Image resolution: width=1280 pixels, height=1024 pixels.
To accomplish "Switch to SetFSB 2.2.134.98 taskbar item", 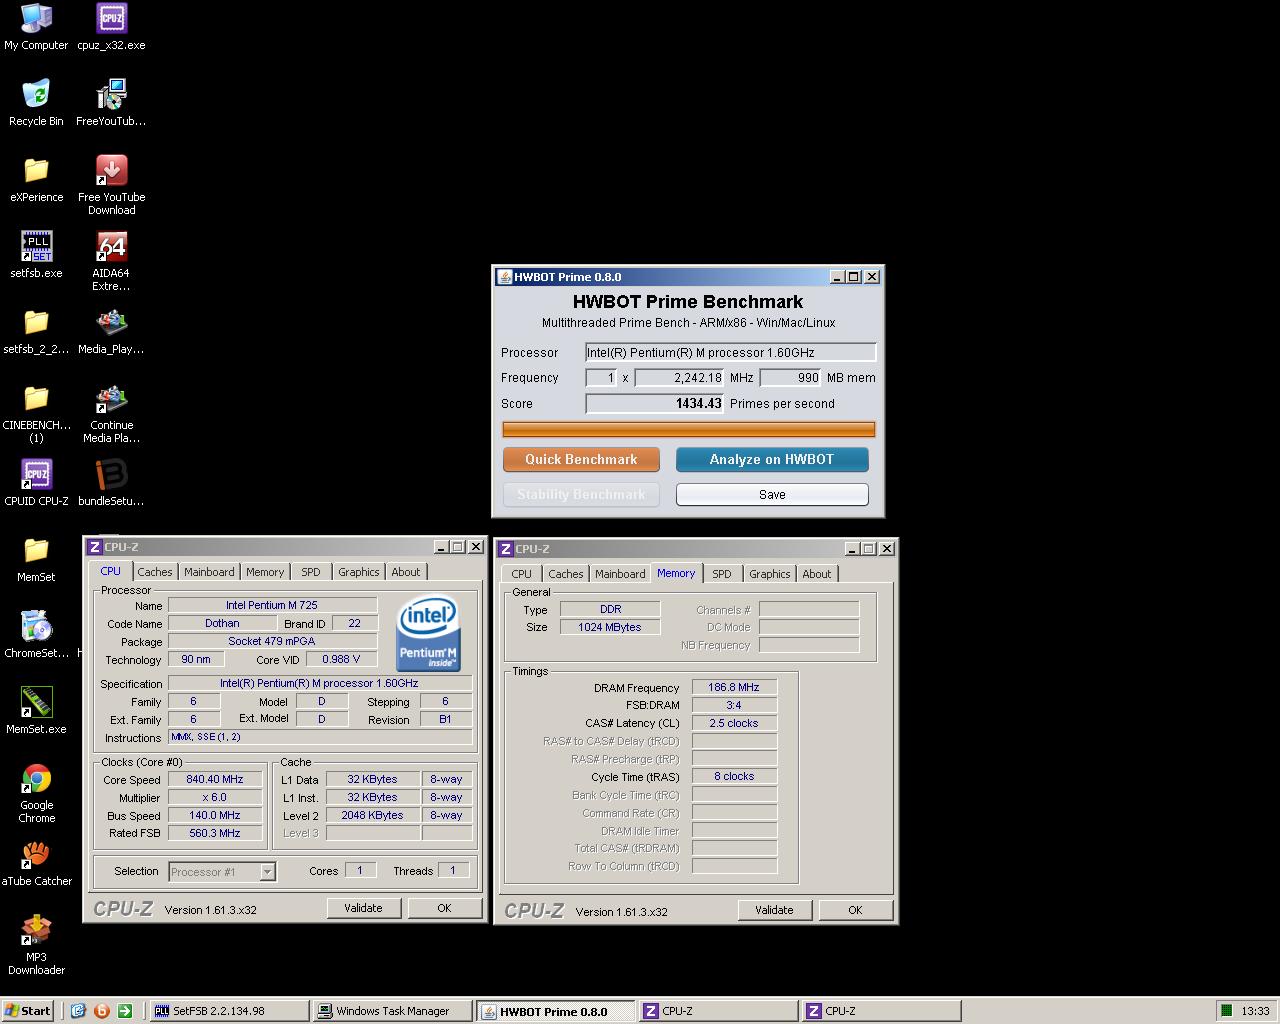I will click(229, 1011).
